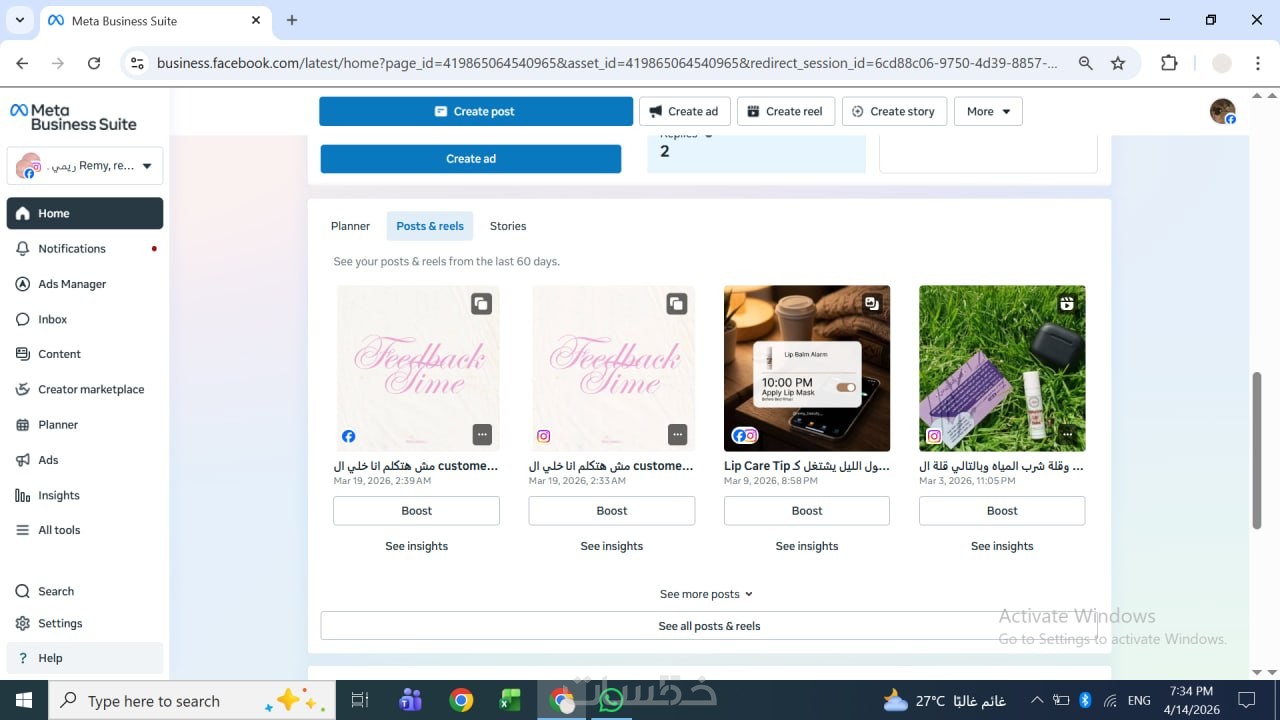The width and height of the screenshot is (1280, 720).
Task: Click See all posts & reels
Action: (x=709, y=626)
